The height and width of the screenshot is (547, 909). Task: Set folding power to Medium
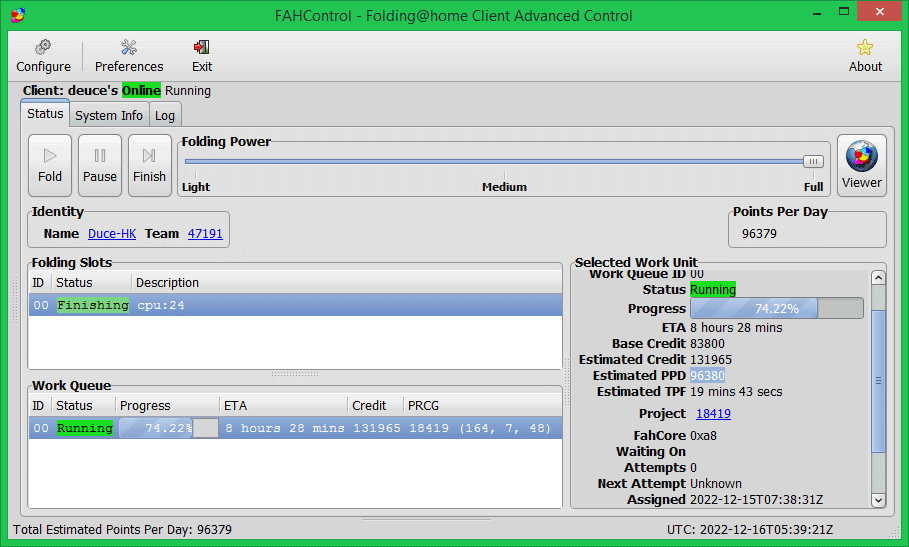(x=504, y=187)
